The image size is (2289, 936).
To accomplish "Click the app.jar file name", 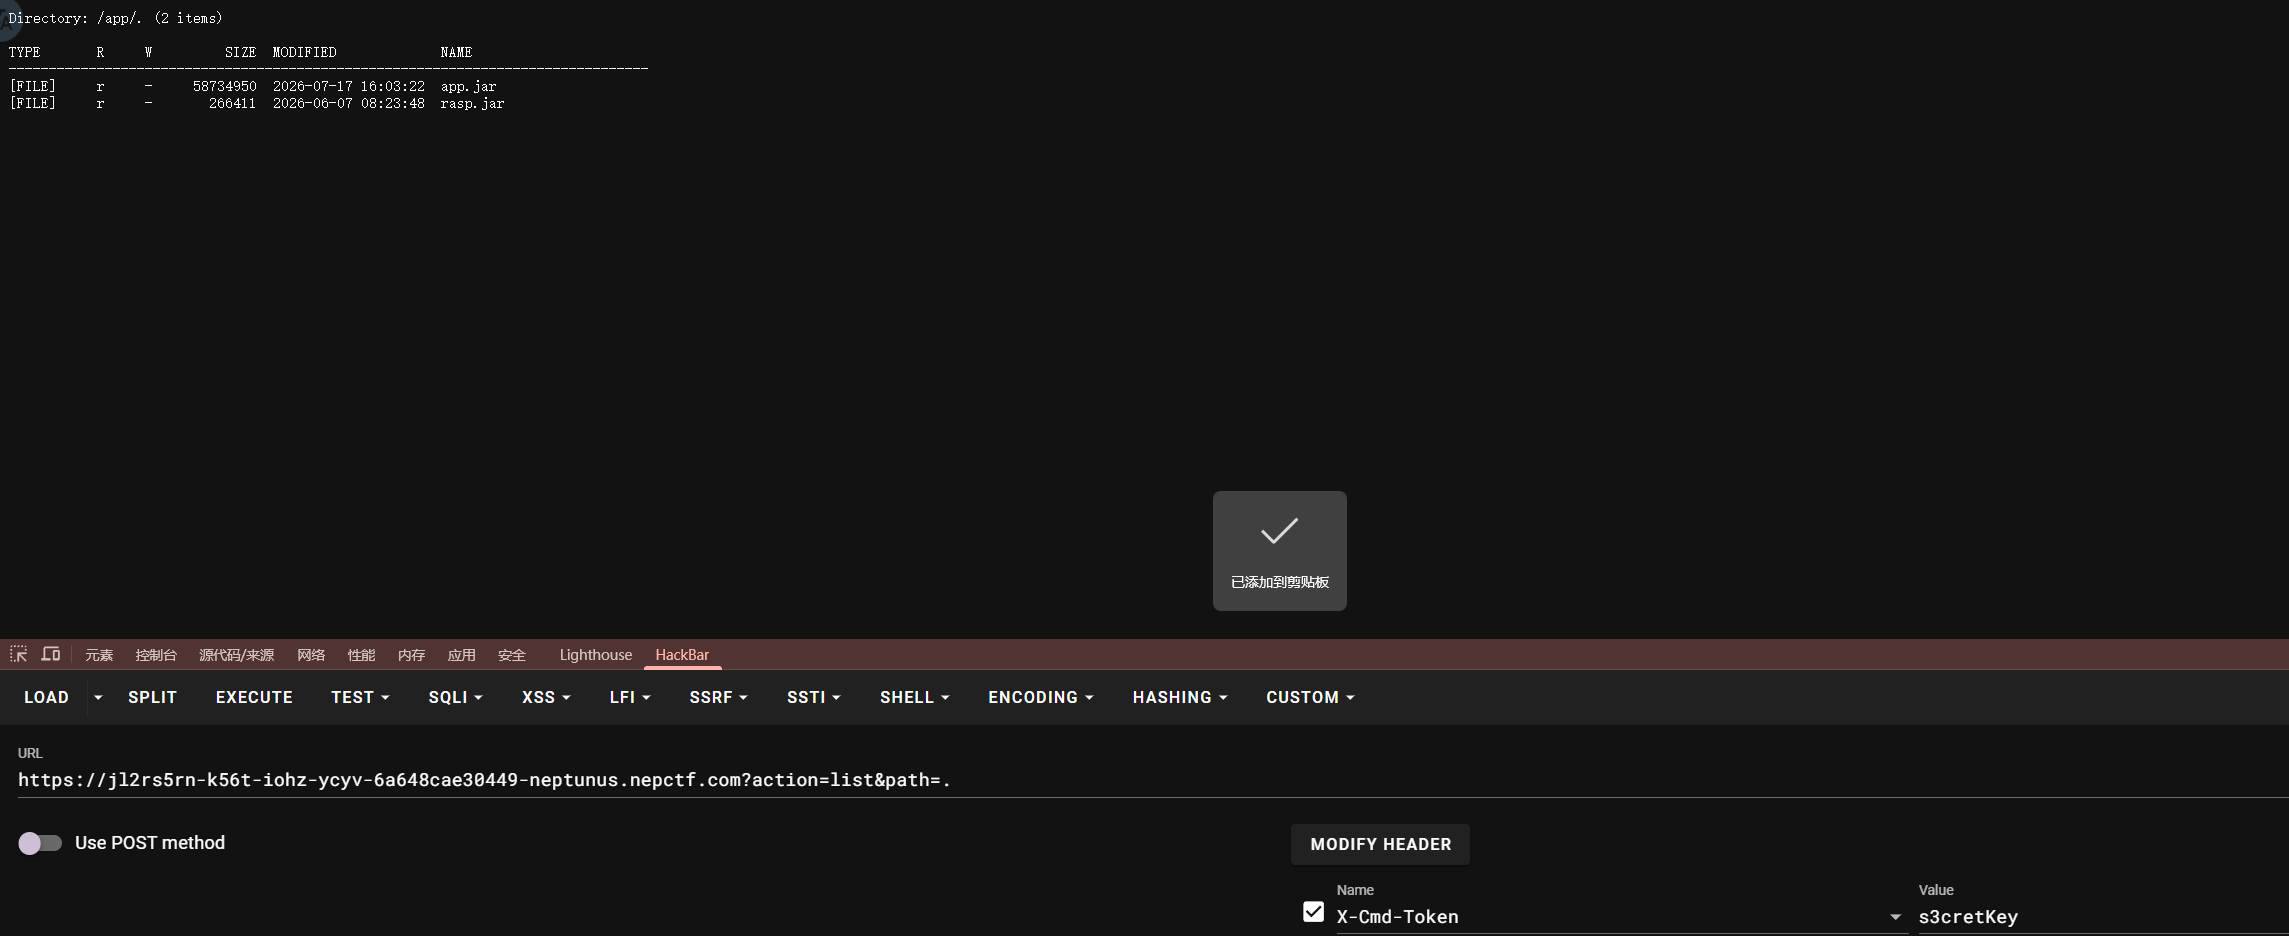I will [468, 87].
